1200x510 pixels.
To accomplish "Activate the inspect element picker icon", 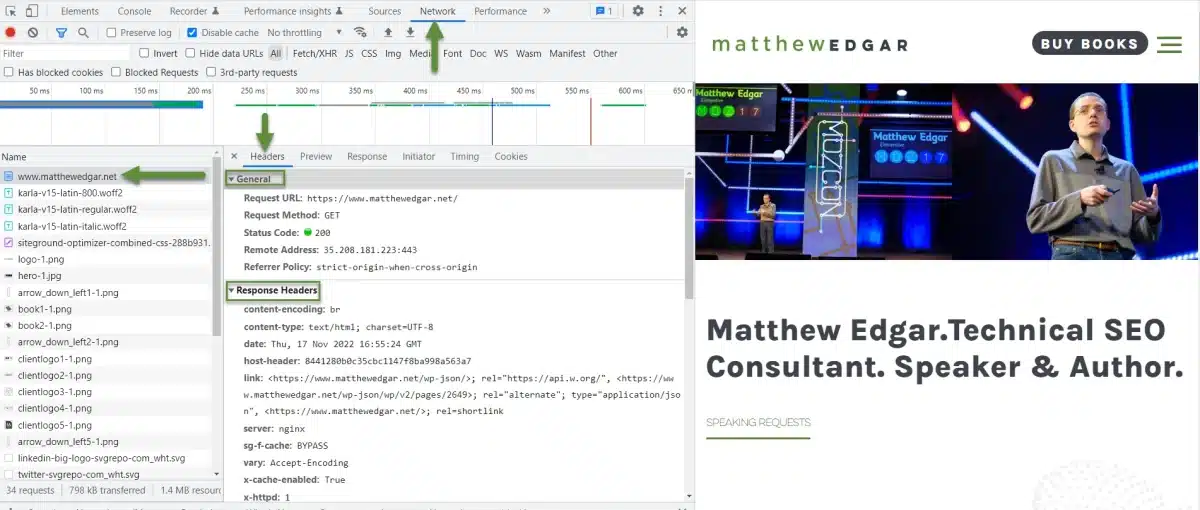I will click(x=10, y=11).
